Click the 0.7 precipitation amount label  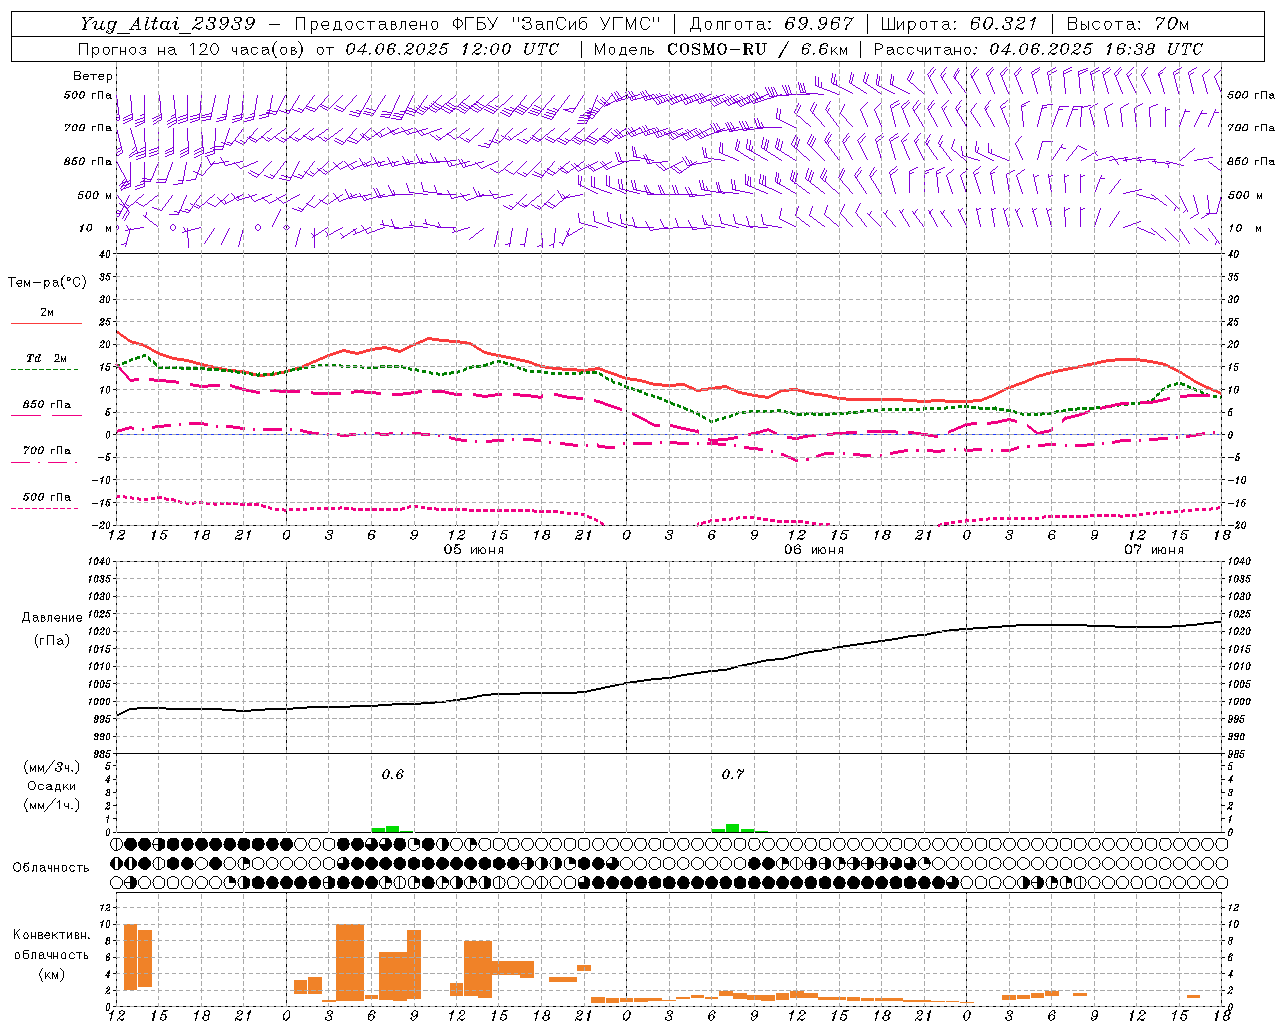pyautogui.click(x=733, y=774)
